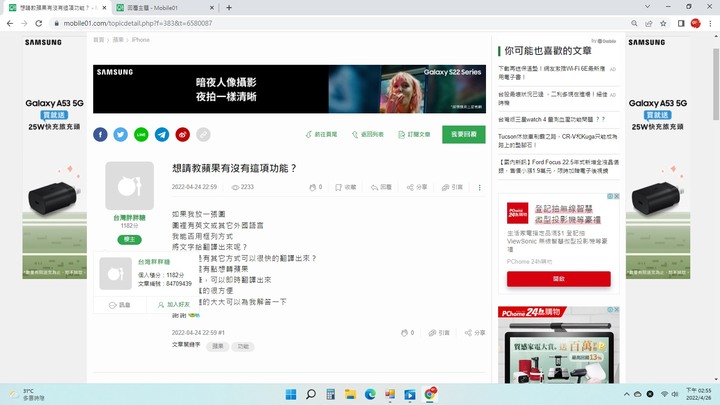Click 訂閱文章 to subscribe to the thread
720x405 pixels.
(414, 135)
